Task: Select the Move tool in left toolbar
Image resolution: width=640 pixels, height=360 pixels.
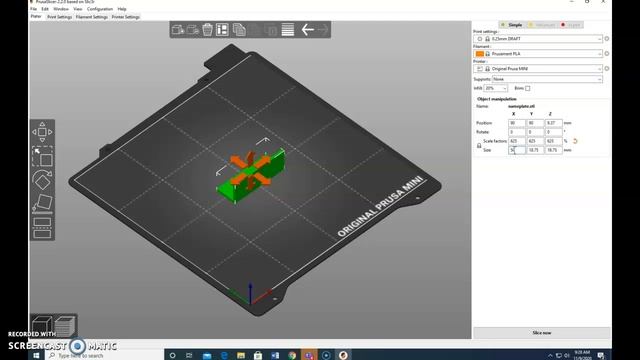Action: [42, 132]
